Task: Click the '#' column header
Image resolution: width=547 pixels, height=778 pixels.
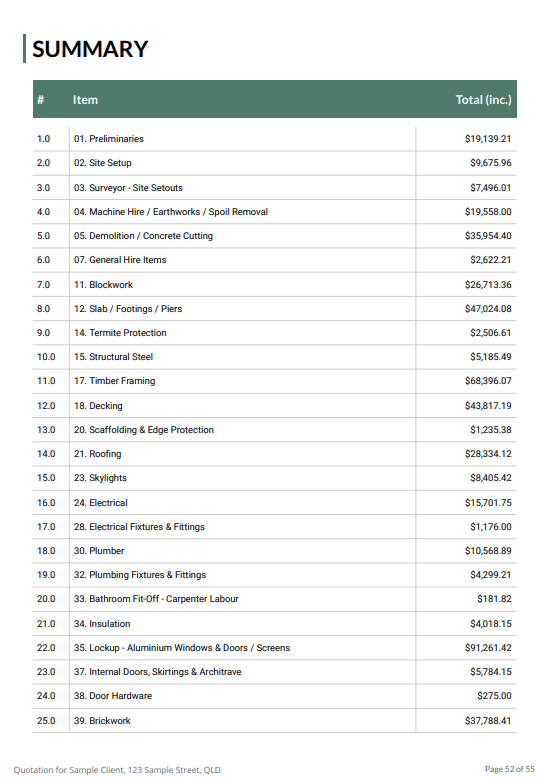Action: click(41, 100)
